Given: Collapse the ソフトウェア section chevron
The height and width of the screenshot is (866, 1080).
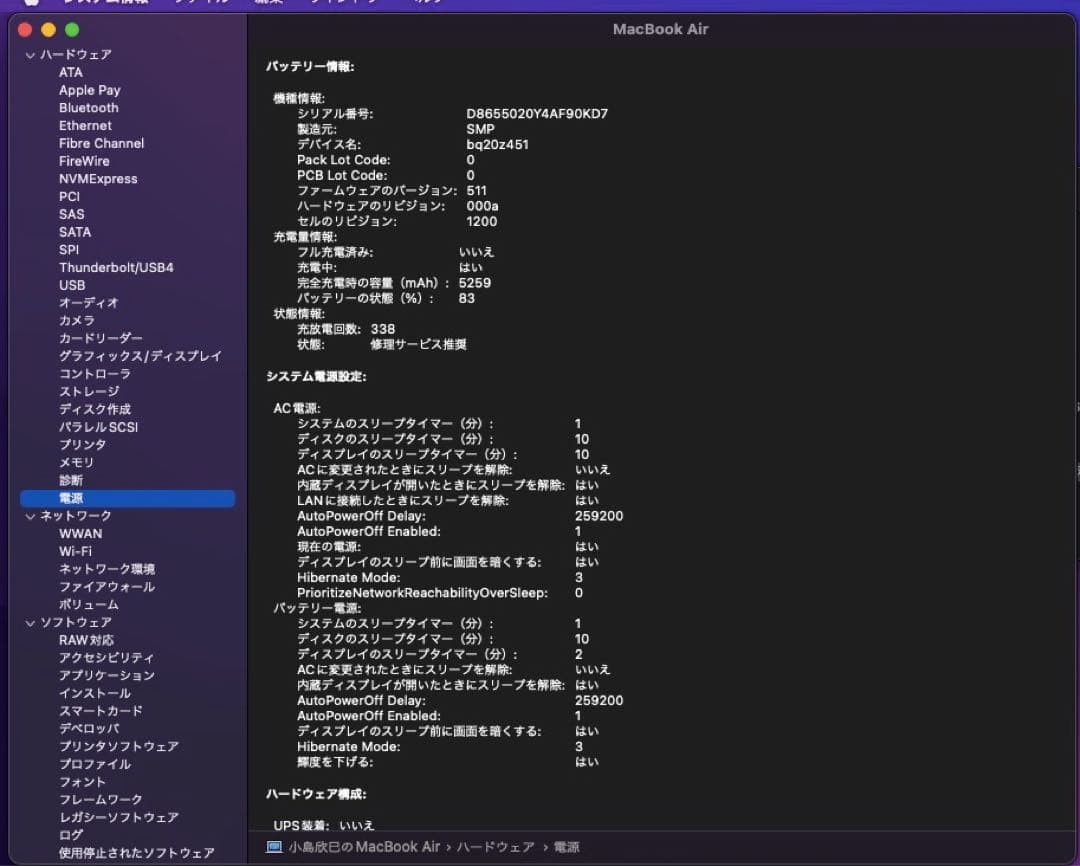Looking at the screenshot, I should pyautogui.click(x=30, y=622).
